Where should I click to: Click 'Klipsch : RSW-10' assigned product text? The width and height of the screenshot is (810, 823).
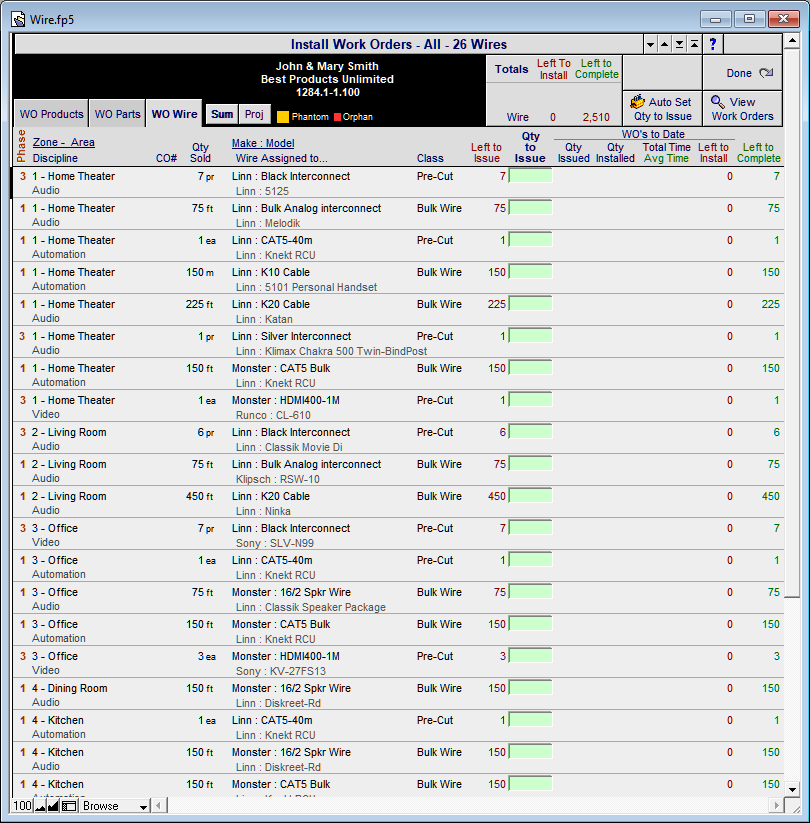(277, 479)
